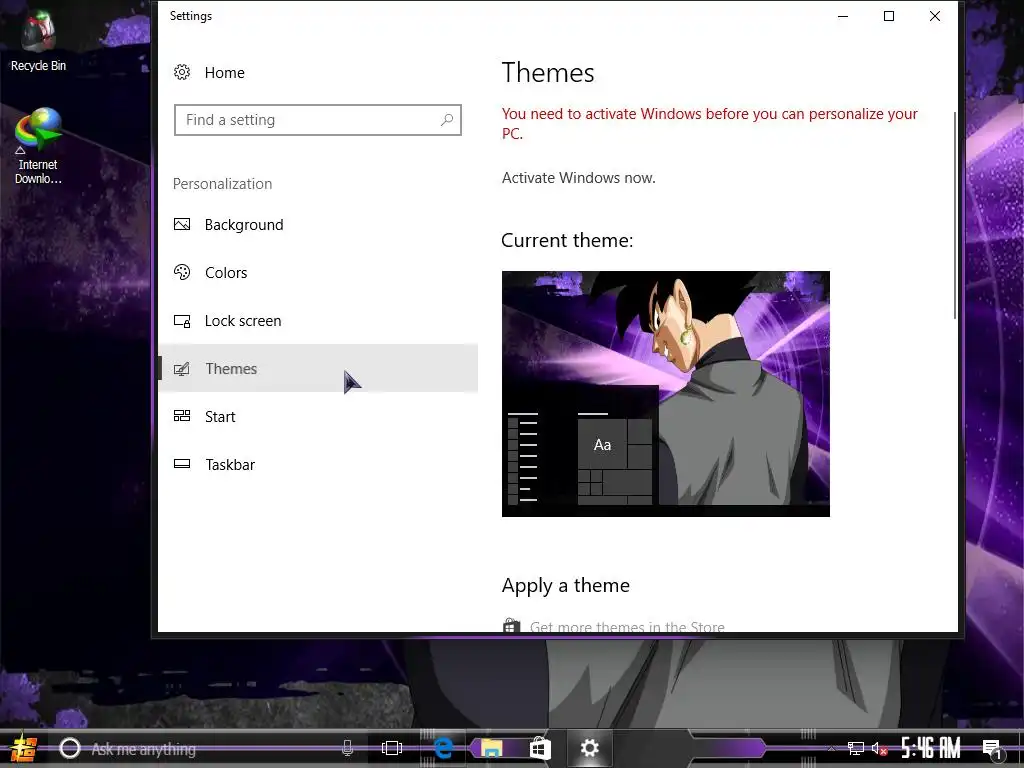This screenshot has height=768, width=1024.
Task: Open the Action Center notifications icon
Action: (992, 749)
